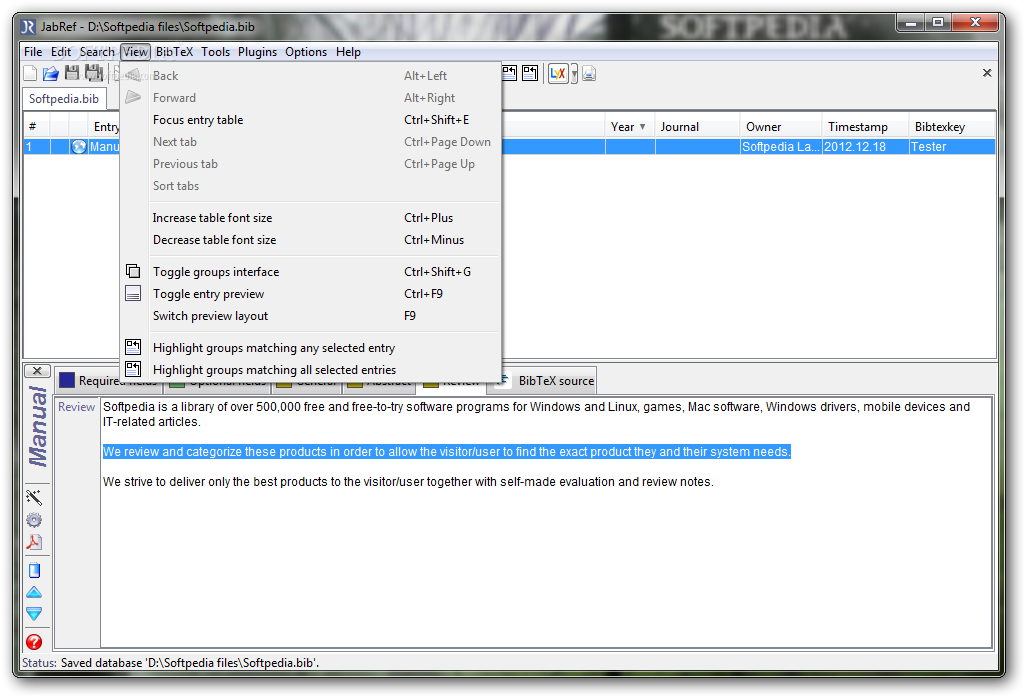Click toolbar icon highlight groups matching all entries
Image resolution: width=1026 pixels, height=698 pixels.
[x=530, y=73]
